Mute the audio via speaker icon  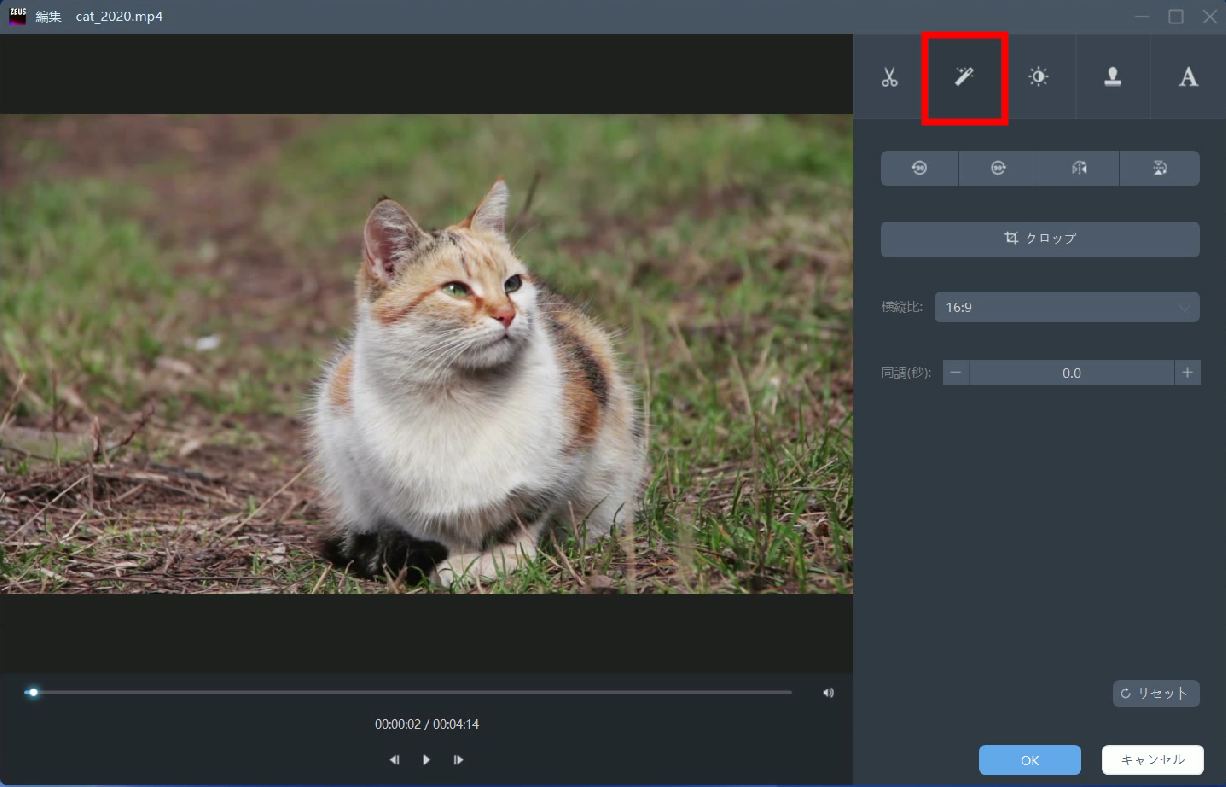pos(828,692)
